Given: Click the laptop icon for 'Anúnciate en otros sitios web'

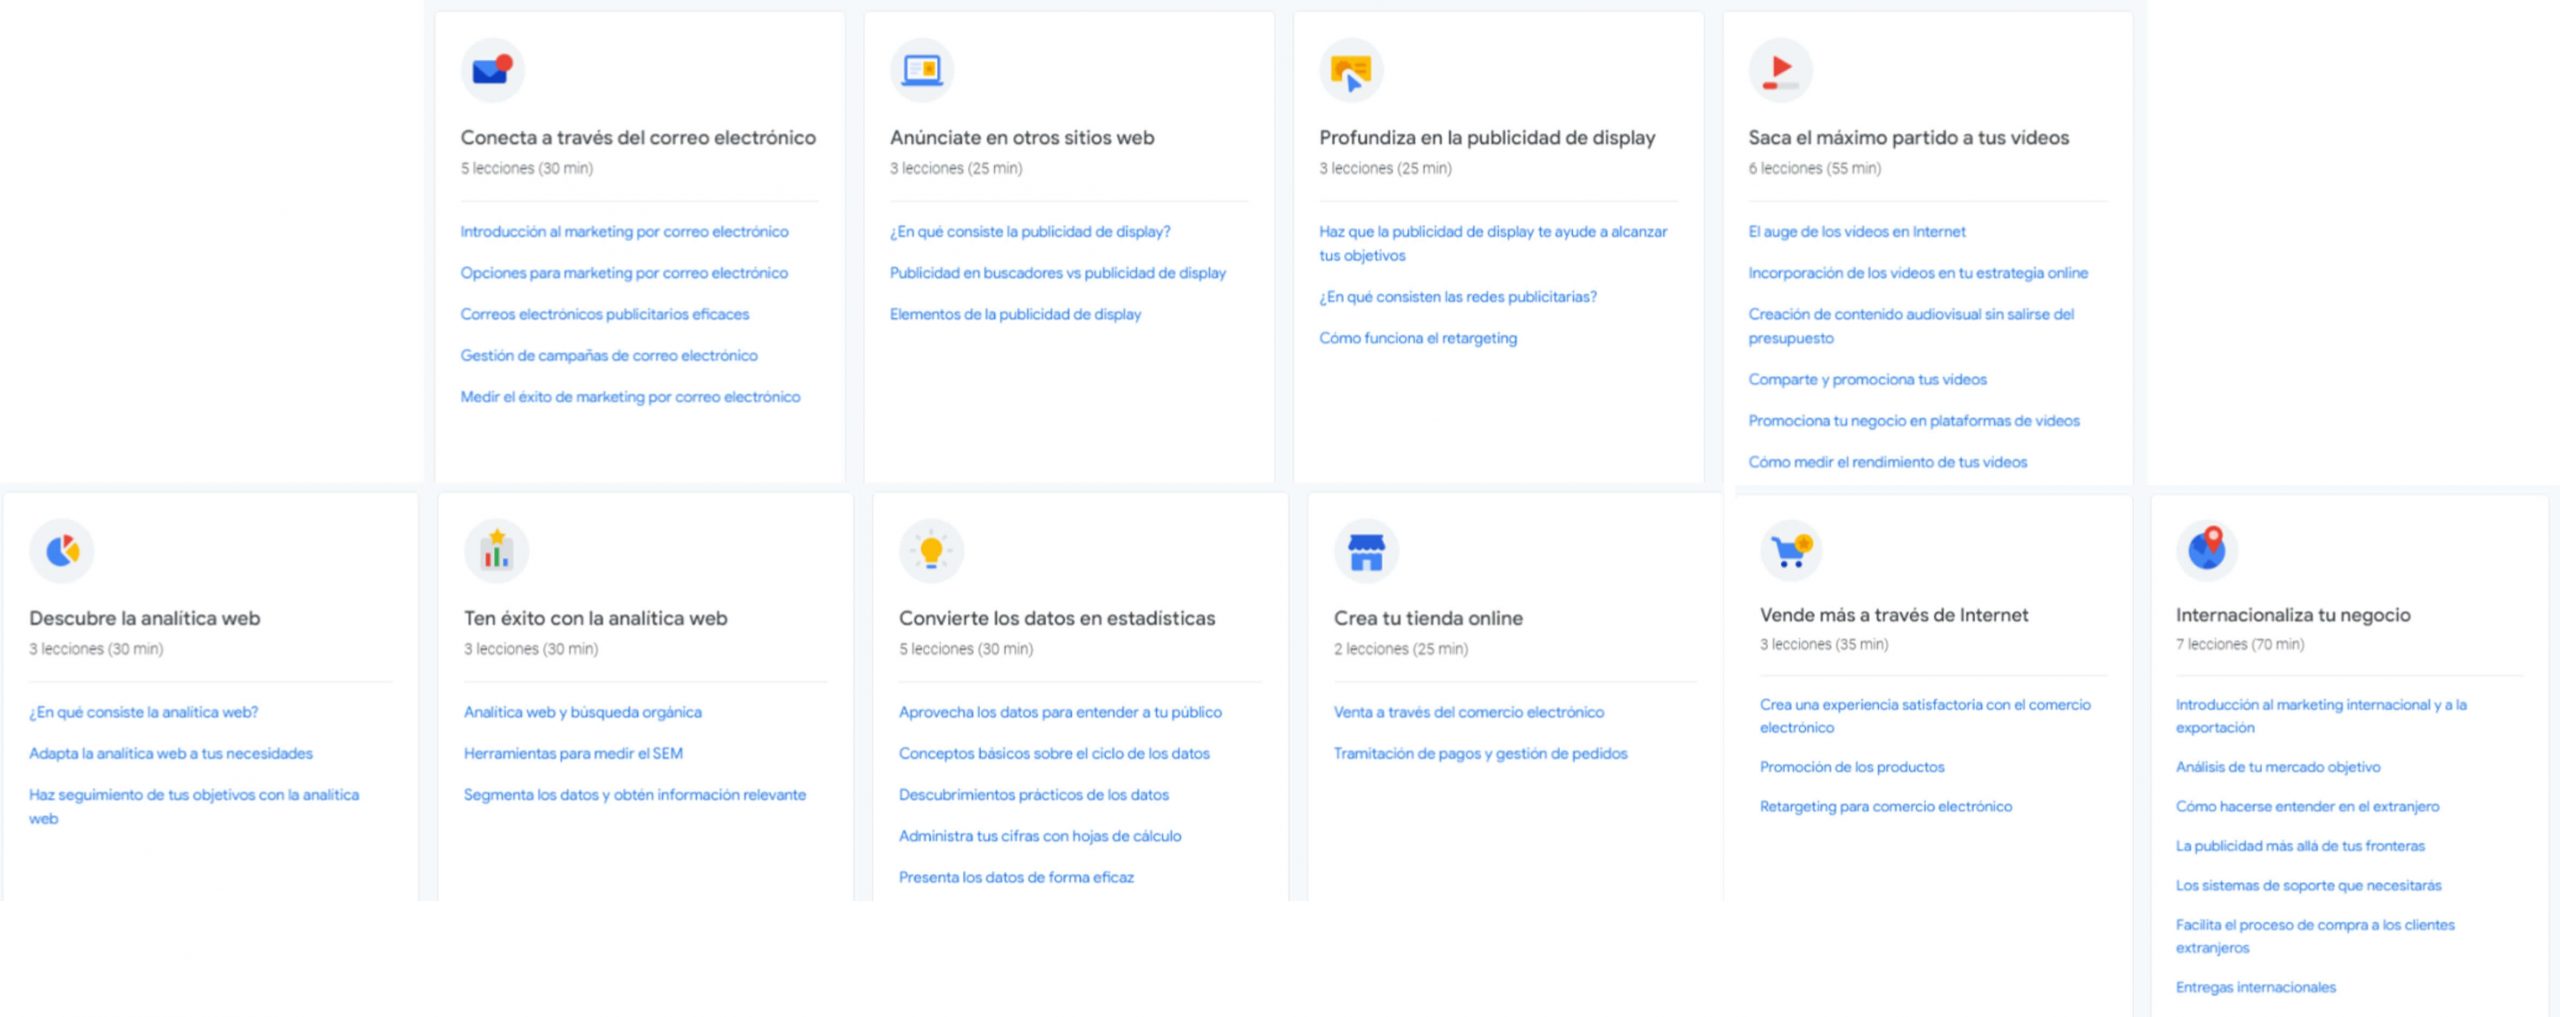Looking at the screenshot, I should pos(920,69).
